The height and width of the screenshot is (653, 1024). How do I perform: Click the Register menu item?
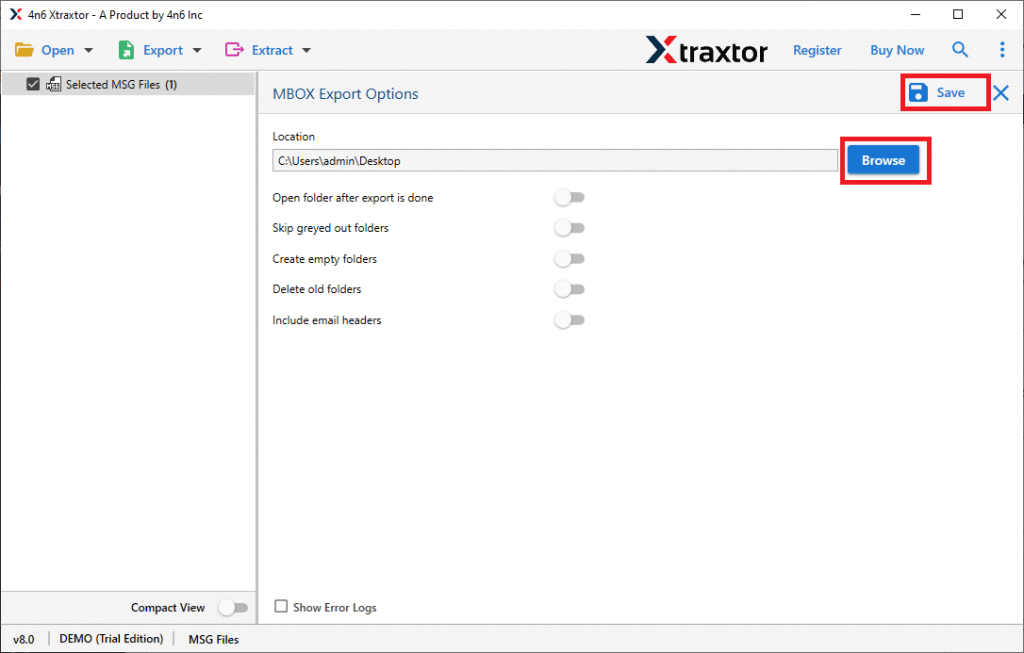(x=817, y=49)
